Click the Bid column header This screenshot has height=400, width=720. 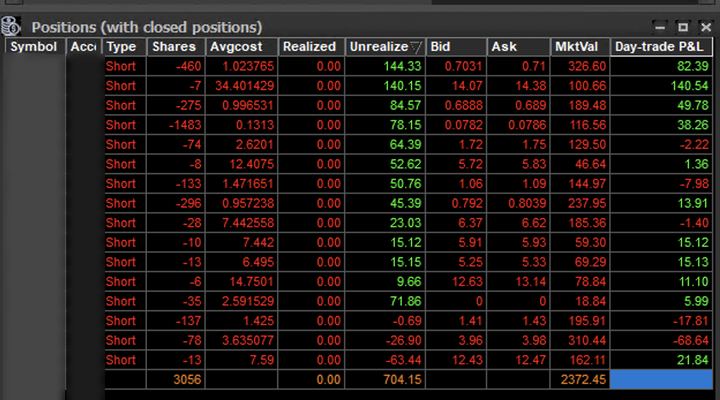pos(456,47)
